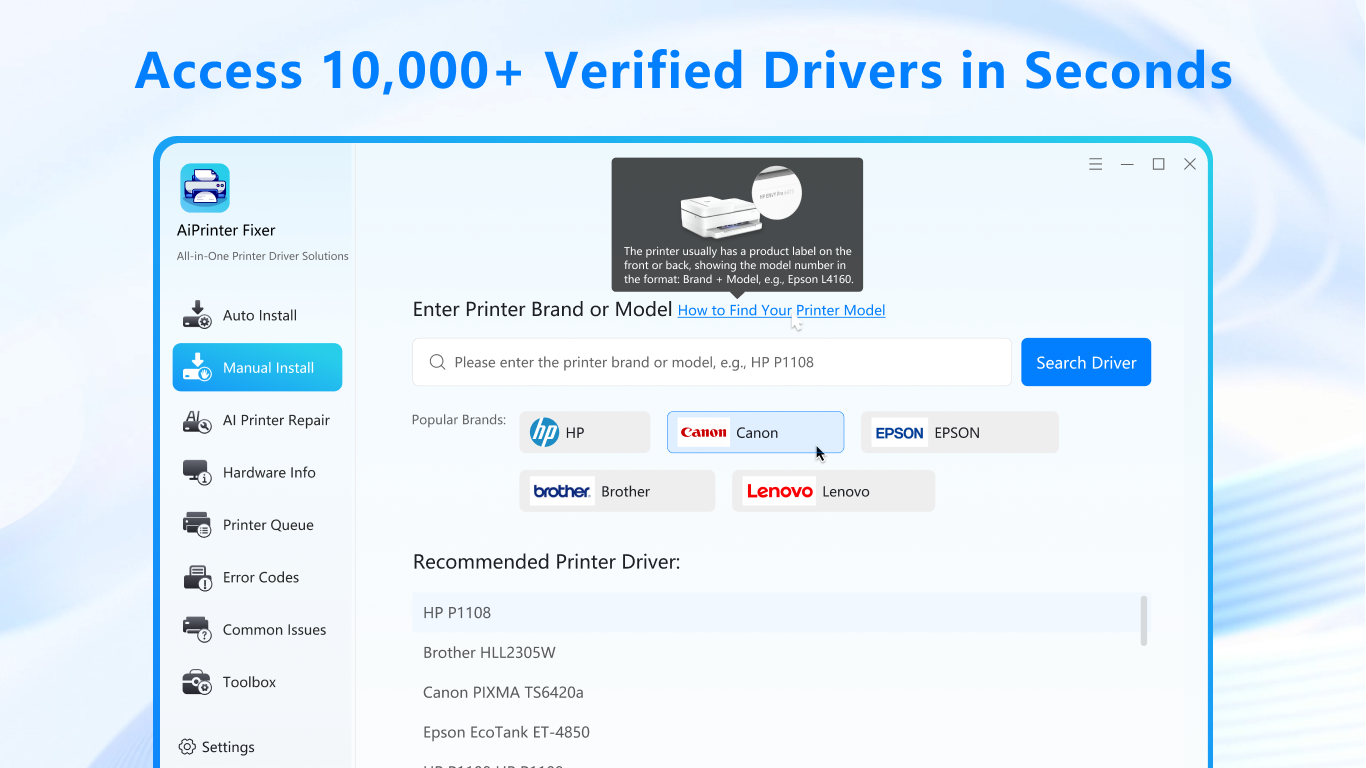Open Common Issues page
Image resolution: width=1366 pixels, height=768 pixels.
(257, 629)
